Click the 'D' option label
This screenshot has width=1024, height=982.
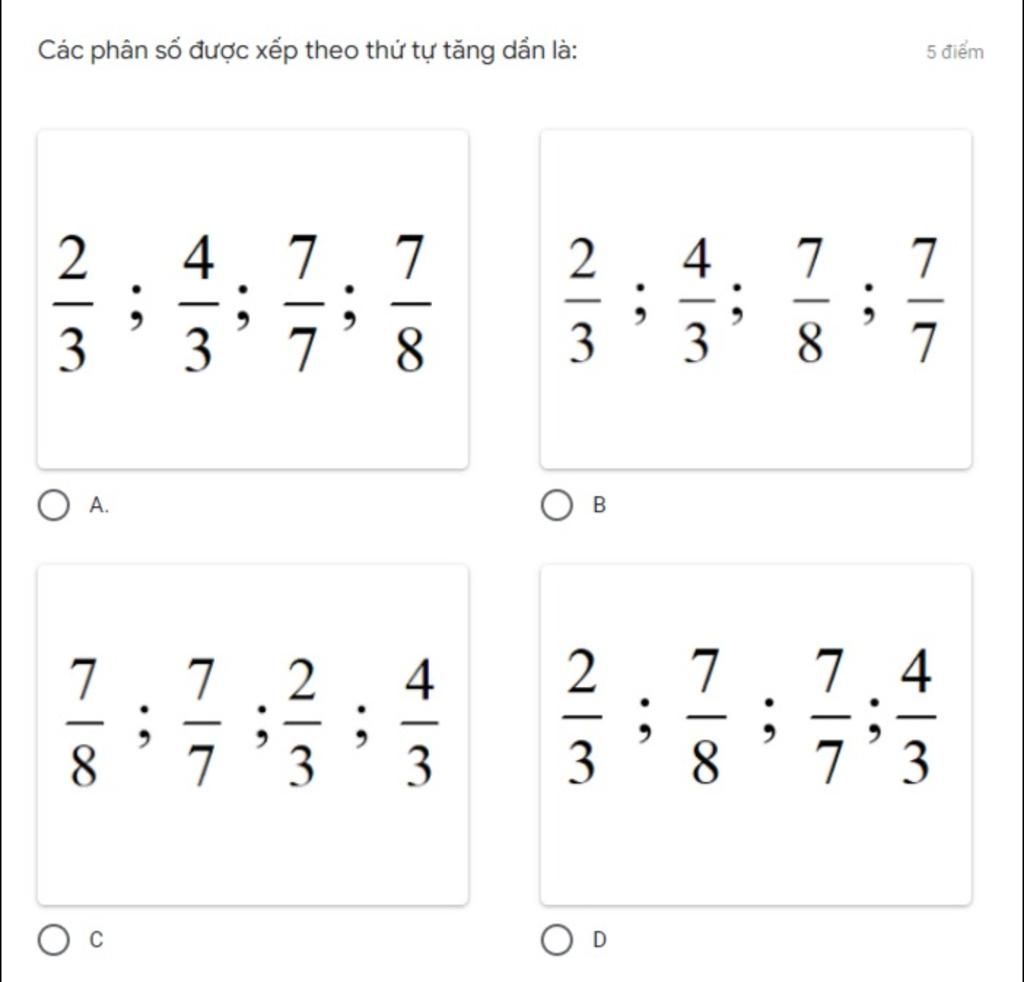point(600,940)
